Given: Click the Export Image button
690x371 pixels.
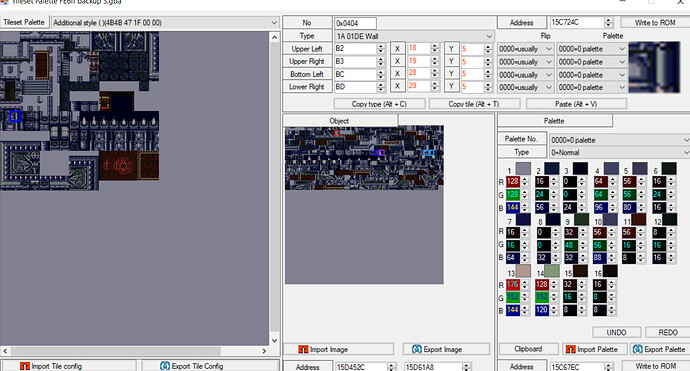Looking at the screenshot, I should click(446, 349).
